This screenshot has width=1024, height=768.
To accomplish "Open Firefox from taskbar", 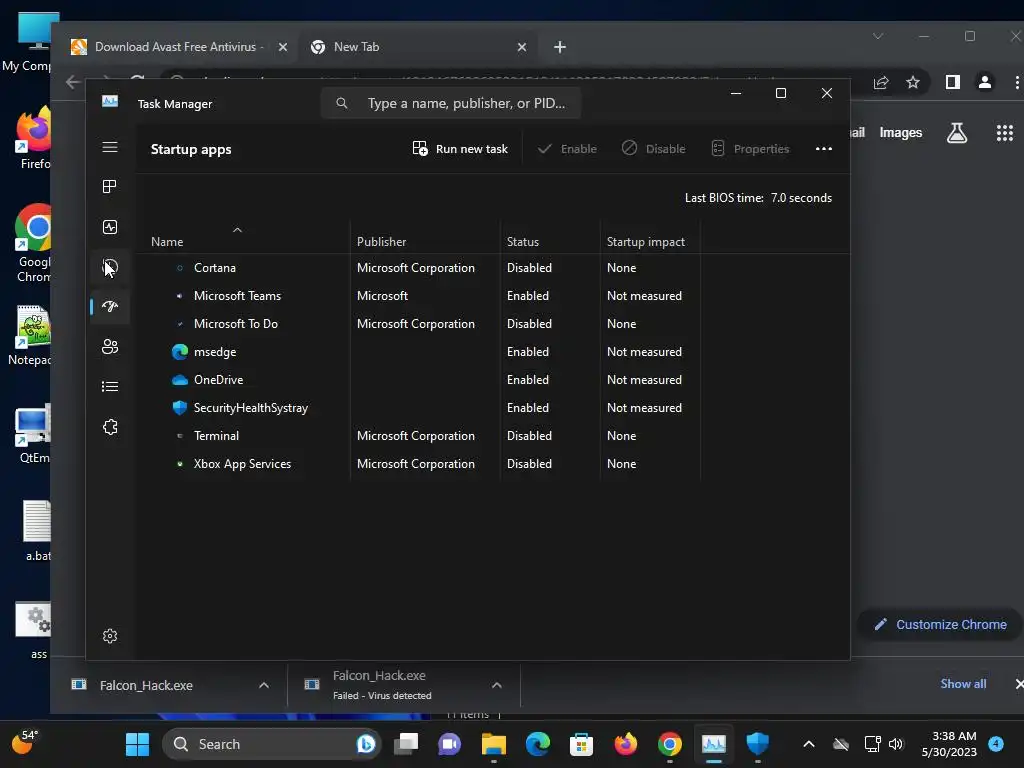I will click(626, 744).
